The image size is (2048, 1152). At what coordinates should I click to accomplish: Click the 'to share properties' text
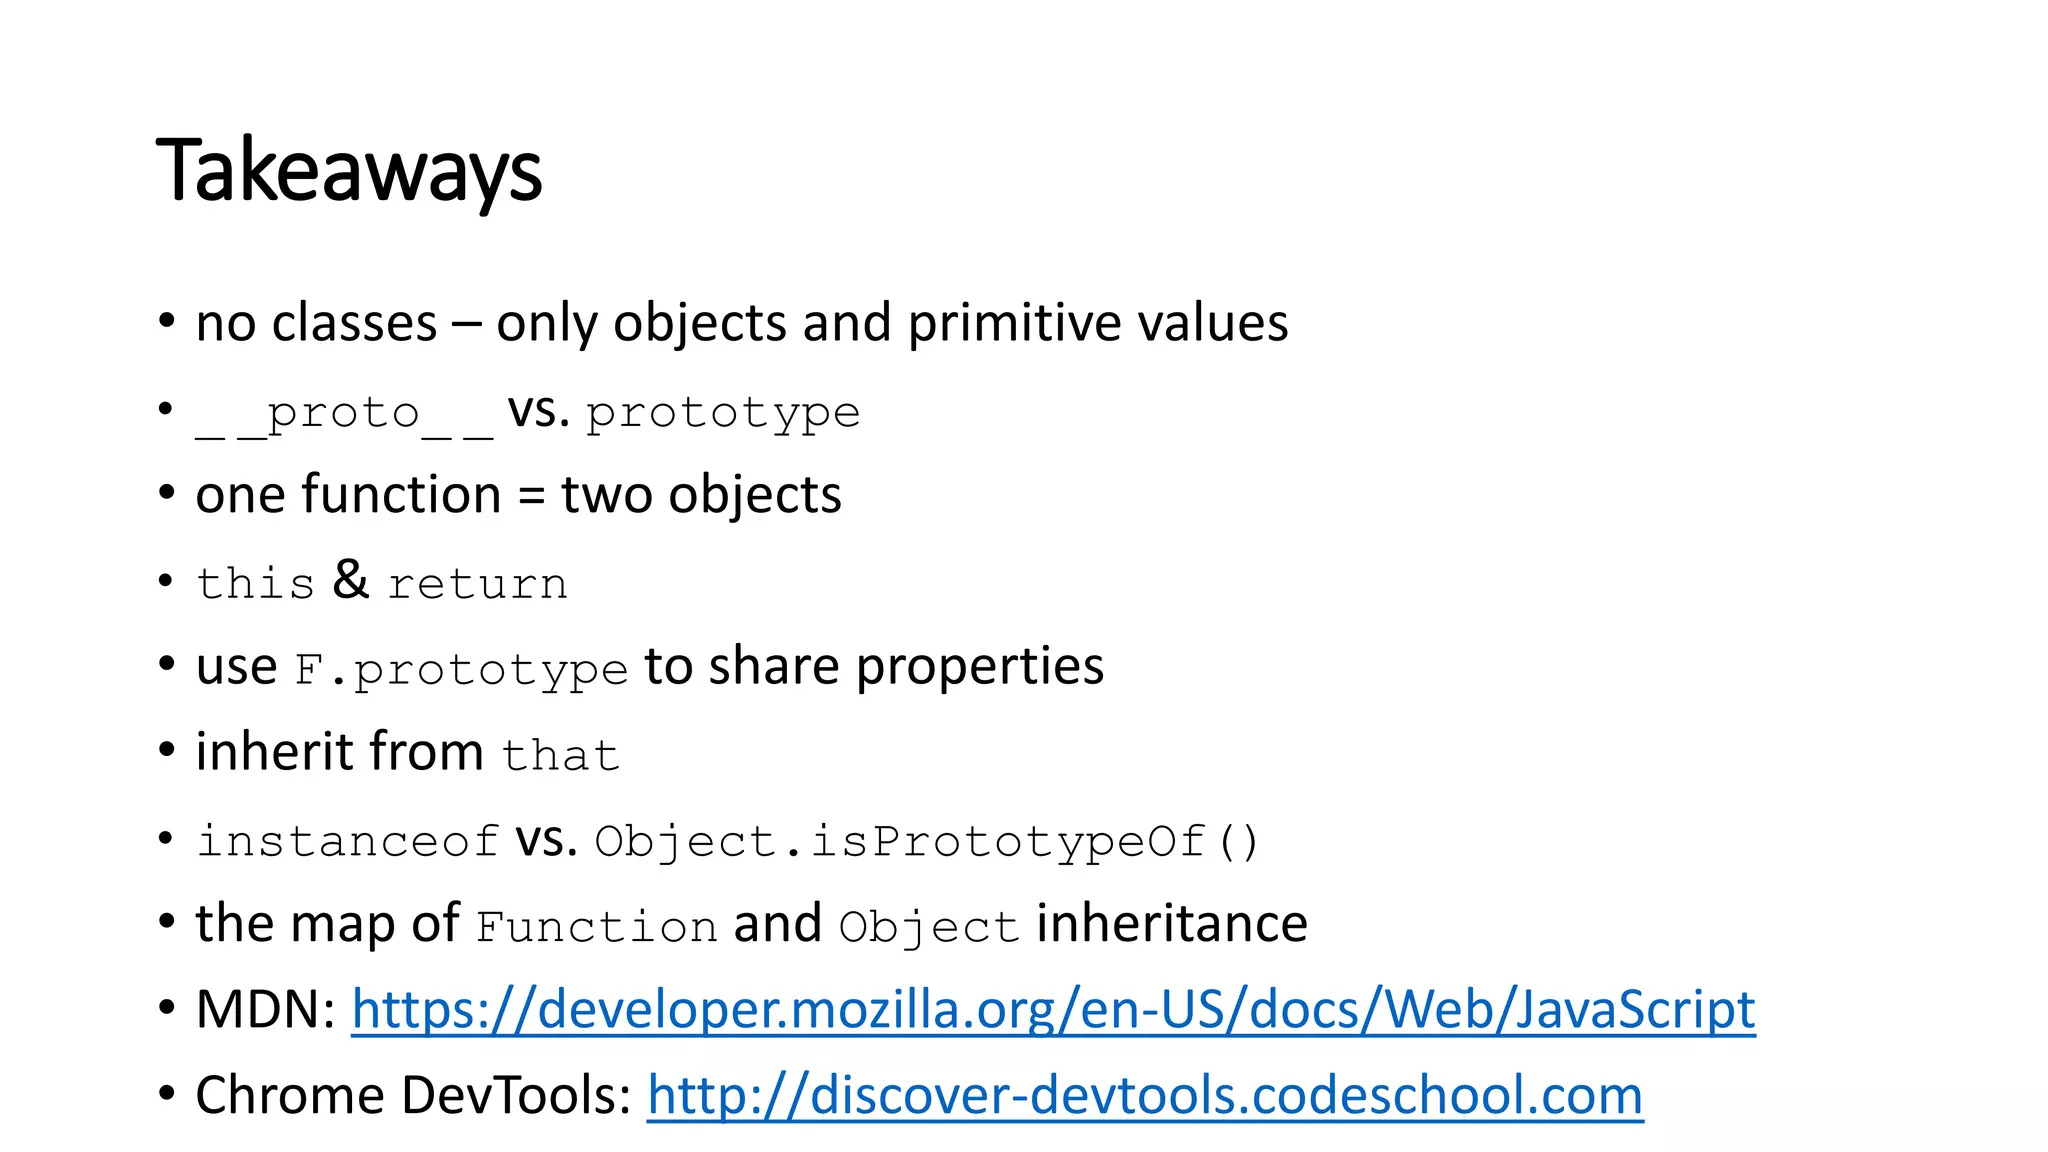pos(874,667)
